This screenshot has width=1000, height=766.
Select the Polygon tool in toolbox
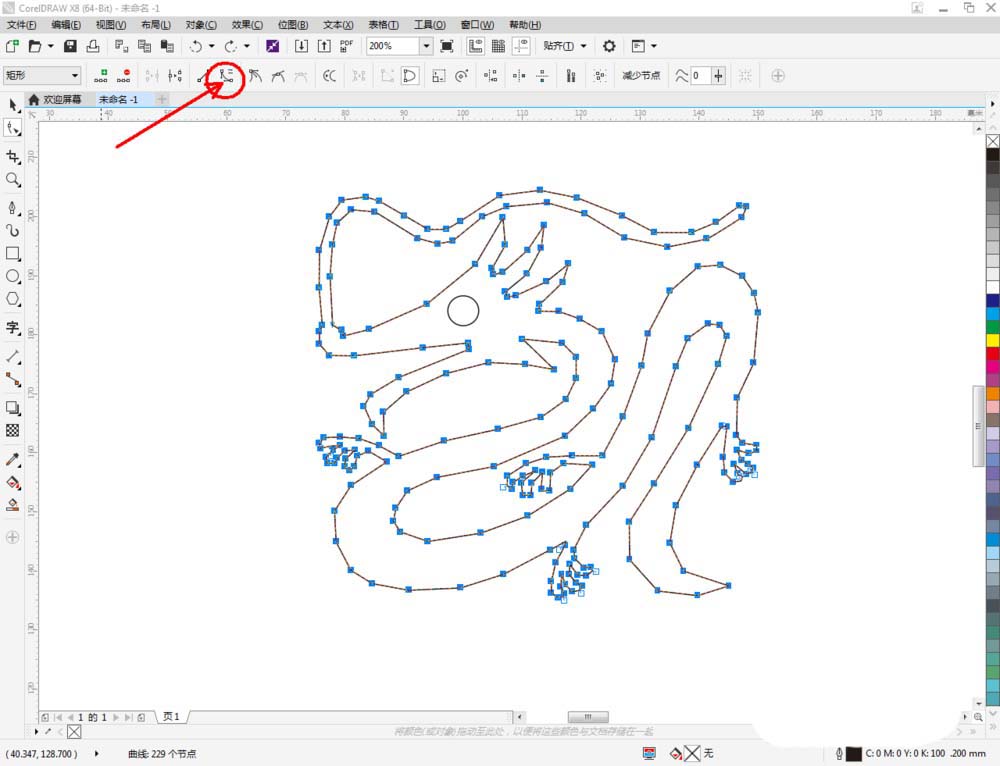(x=13, y=299)
